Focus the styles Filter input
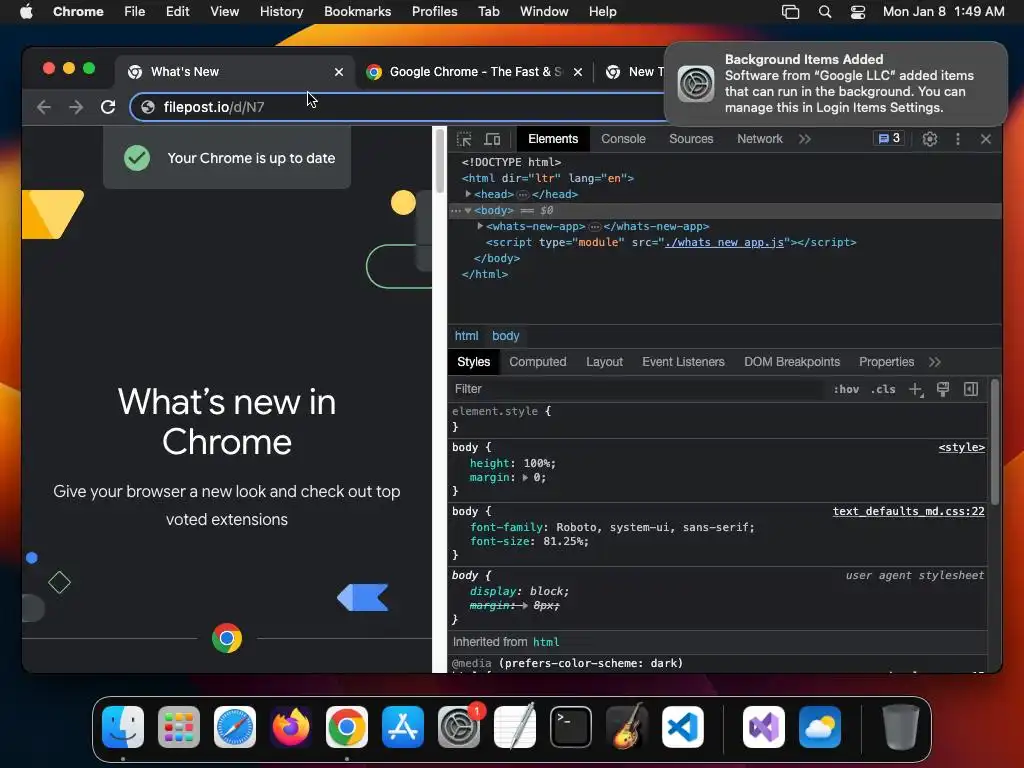The height and width of the screenshot is (768, 1024). [x=637, y=389]
